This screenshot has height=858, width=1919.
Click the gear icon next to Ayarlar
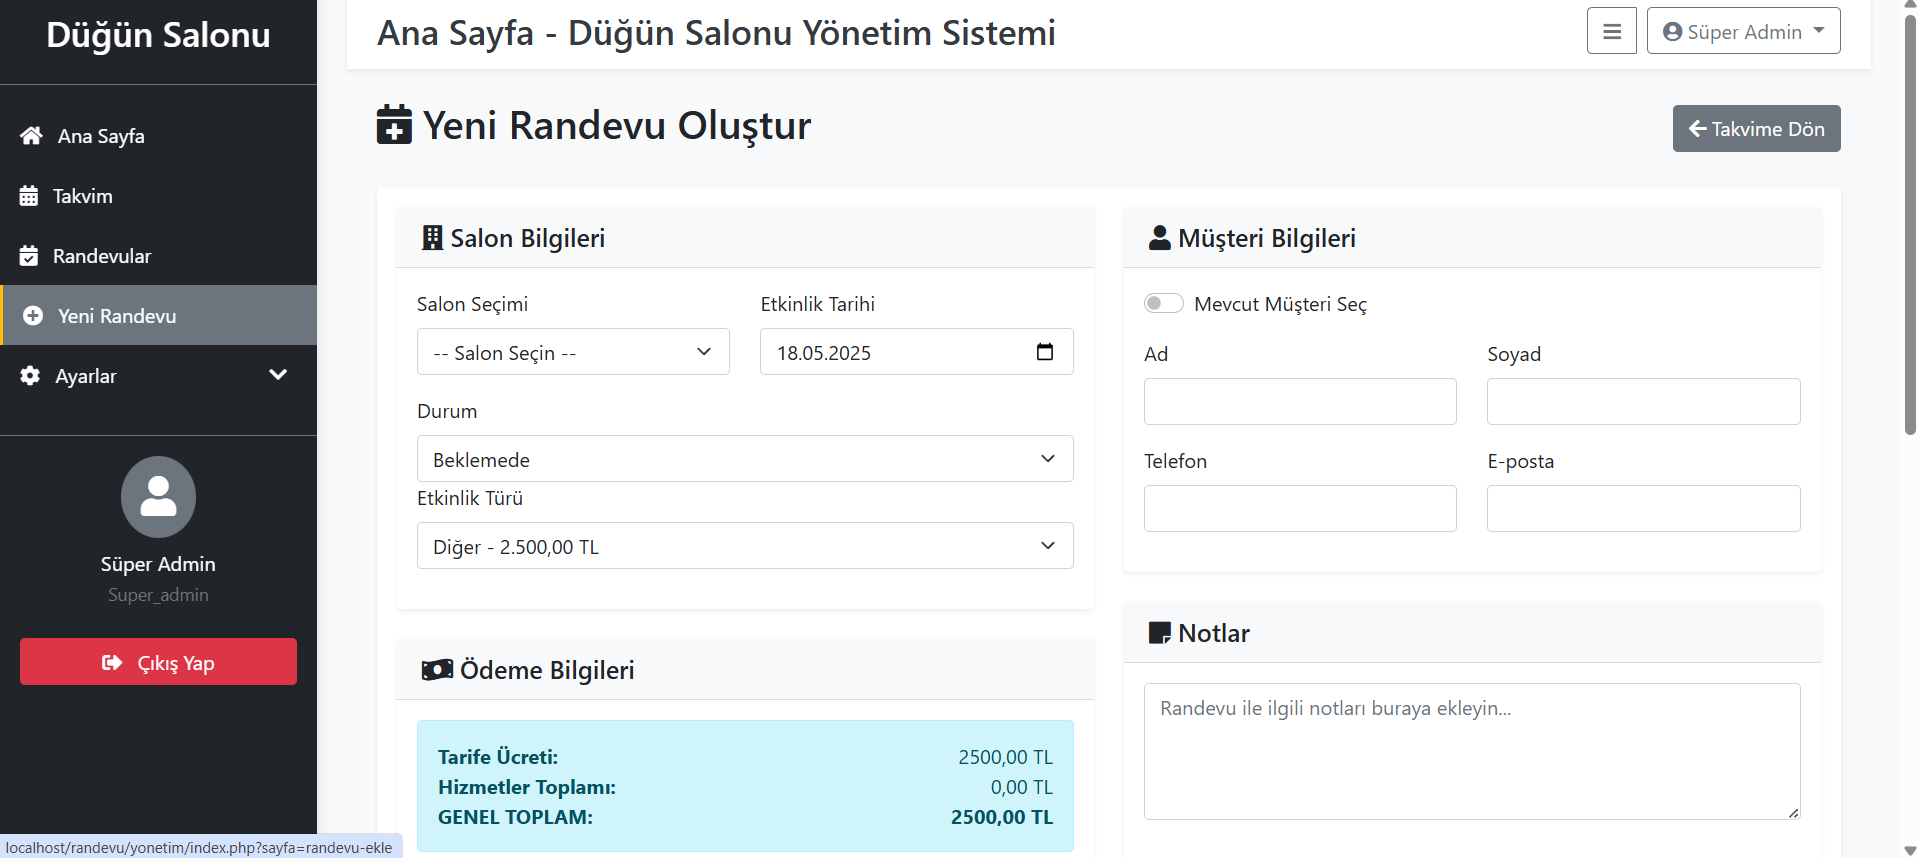point(30,376)
